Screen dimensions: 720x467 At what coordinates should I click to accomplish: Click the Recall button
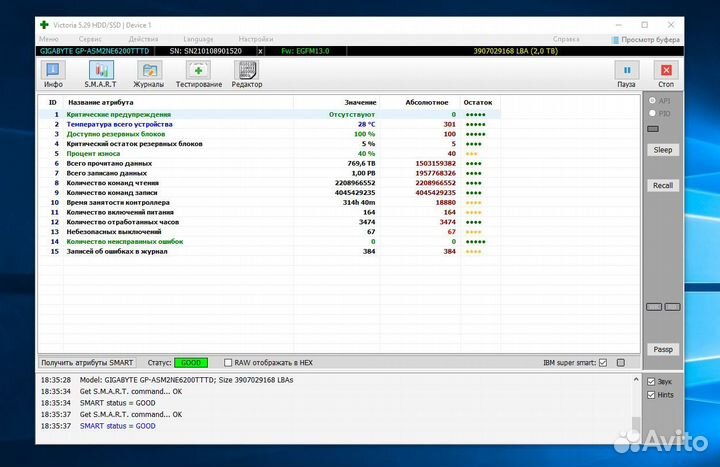[663, 186]
